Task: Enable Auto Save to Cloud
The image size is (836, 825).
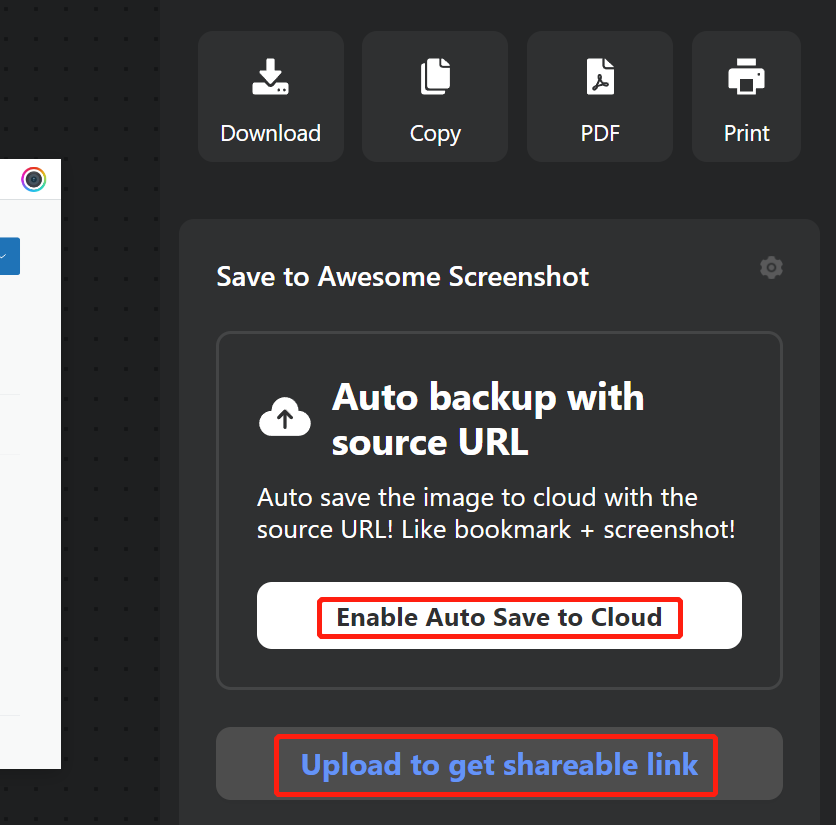Action: tap(499, 615)
